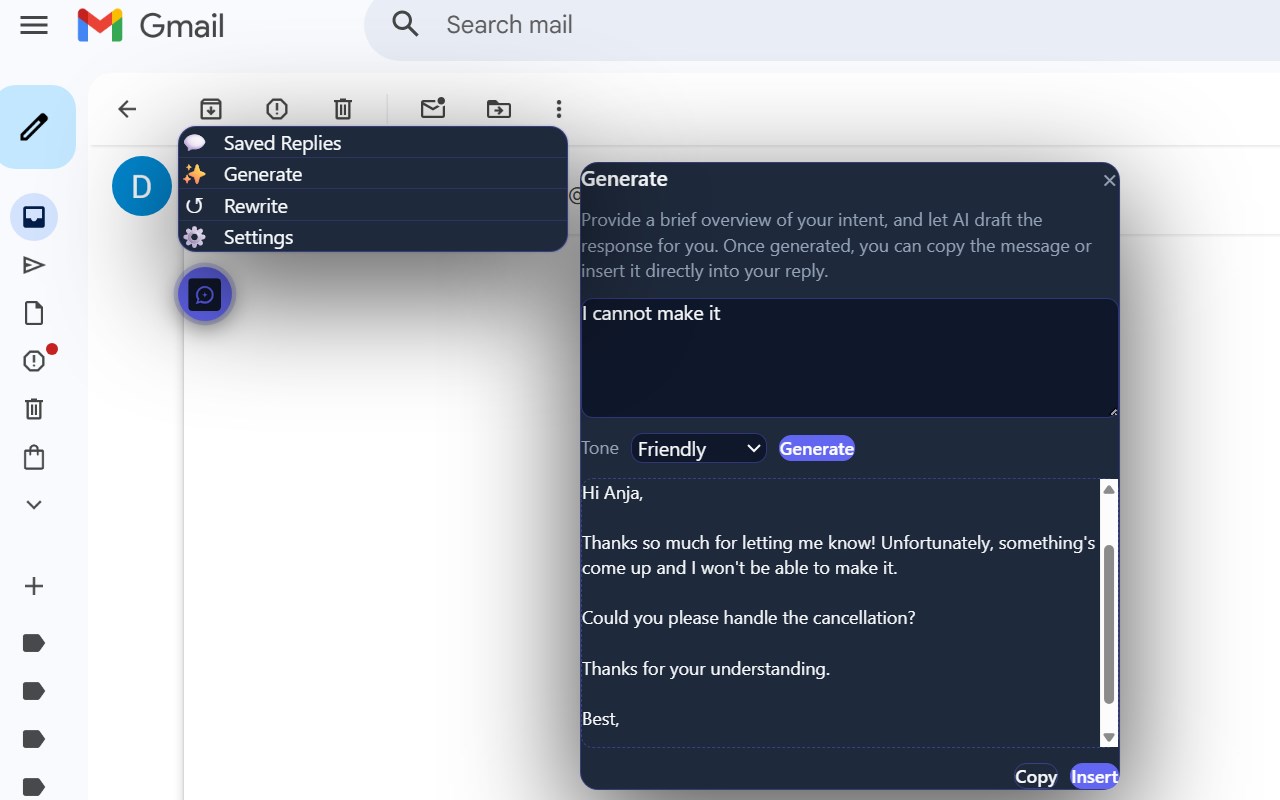This screenshot has width=1280, height=800.
Task: Open the AI assistant floating chat icon
Action: click(x=206, y=295)
